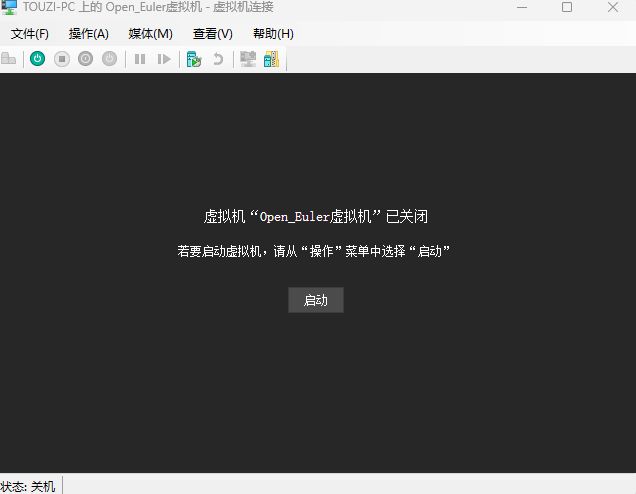Create a checkpoint using the toolbar icon
Viewport: 636px width, 494px height.
click(194, 59)
